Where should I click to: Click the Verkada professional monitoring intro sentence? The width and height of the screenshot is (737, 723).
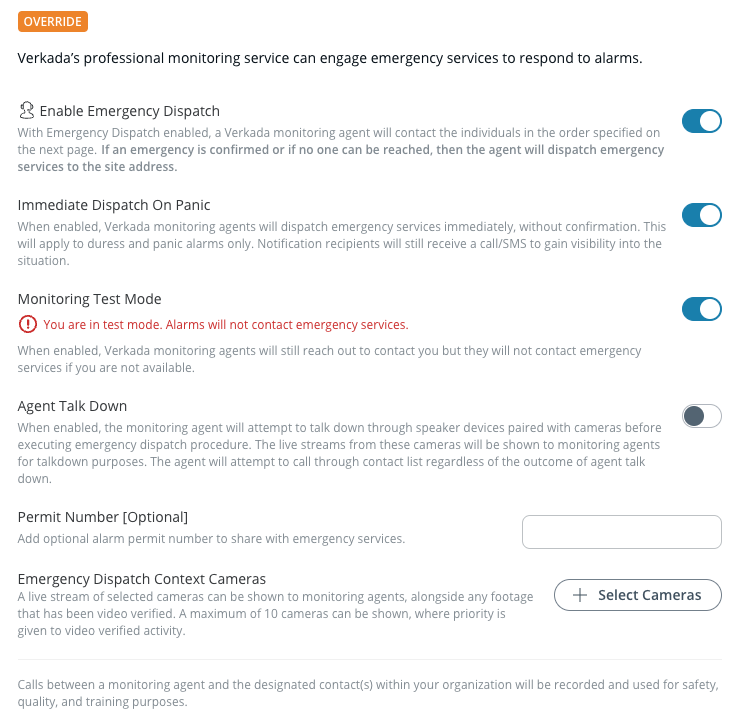click(330, 58)
